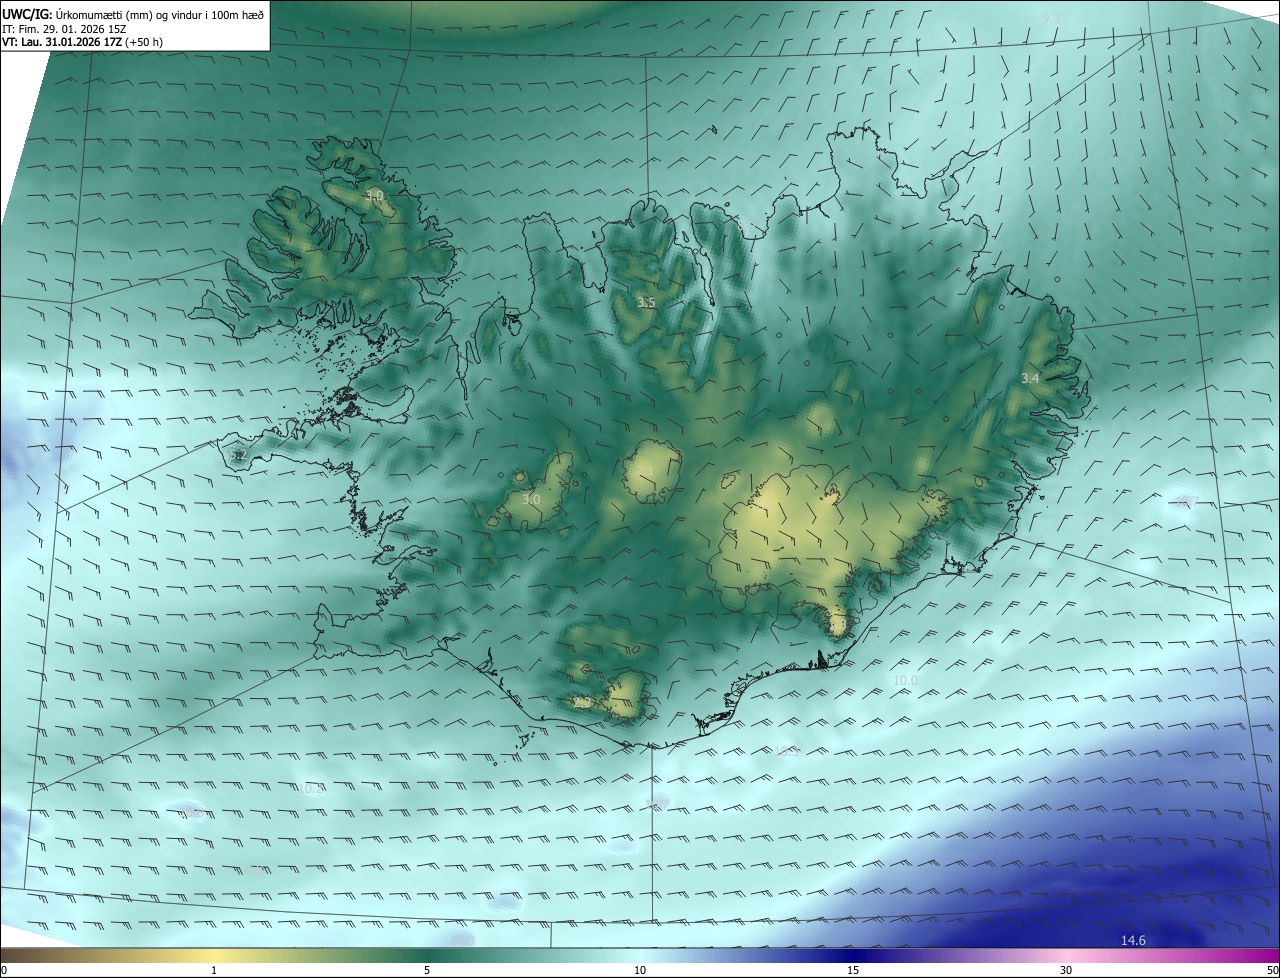Click the 3.0 value in the Westfjords

coord(374,195)
